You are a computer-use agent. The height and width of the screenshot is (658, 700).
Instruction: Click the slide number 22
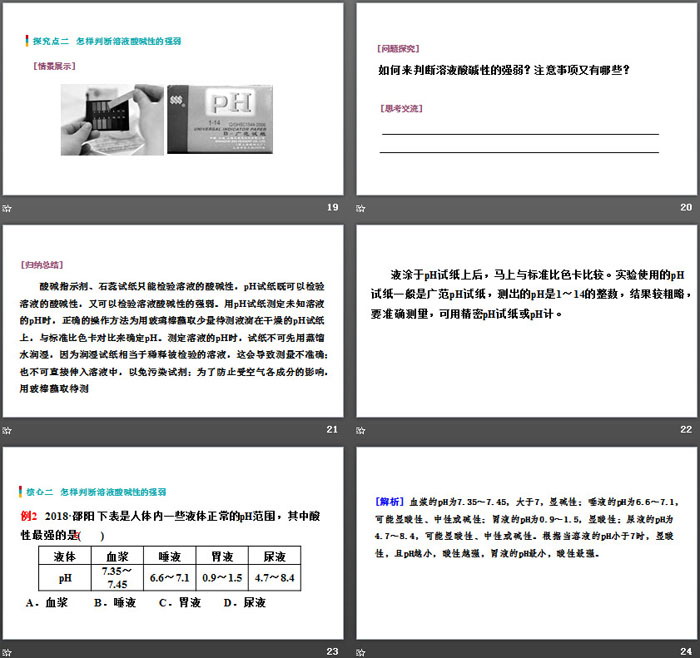(685, 429)
